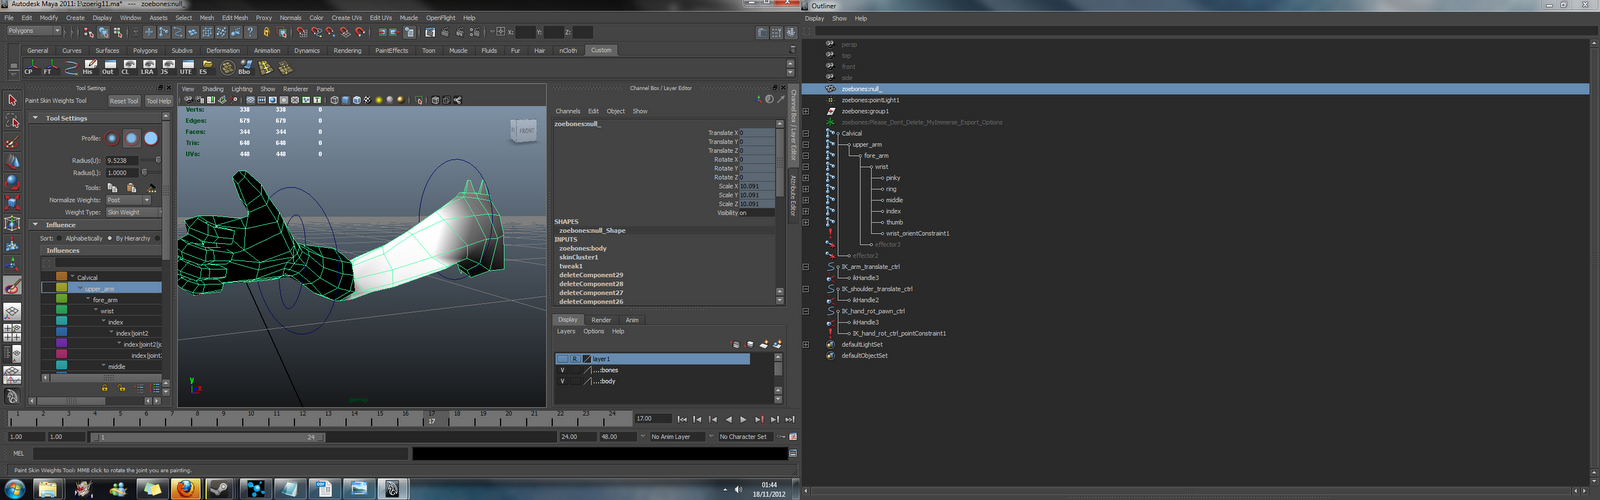Select the Lasso tool in toolbox
1600x500 pixels.
pos(12,121)
